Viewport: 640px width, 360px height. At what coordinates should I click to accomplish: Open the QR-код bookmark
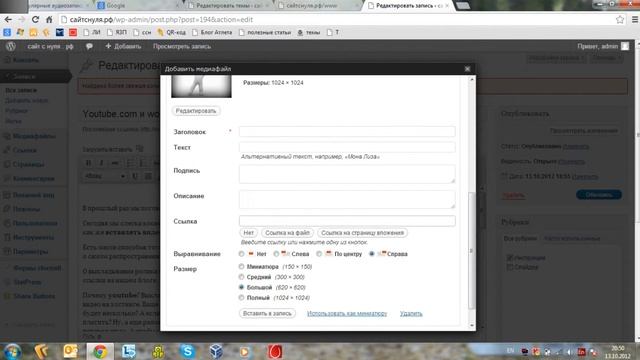[x=171, y=32]
